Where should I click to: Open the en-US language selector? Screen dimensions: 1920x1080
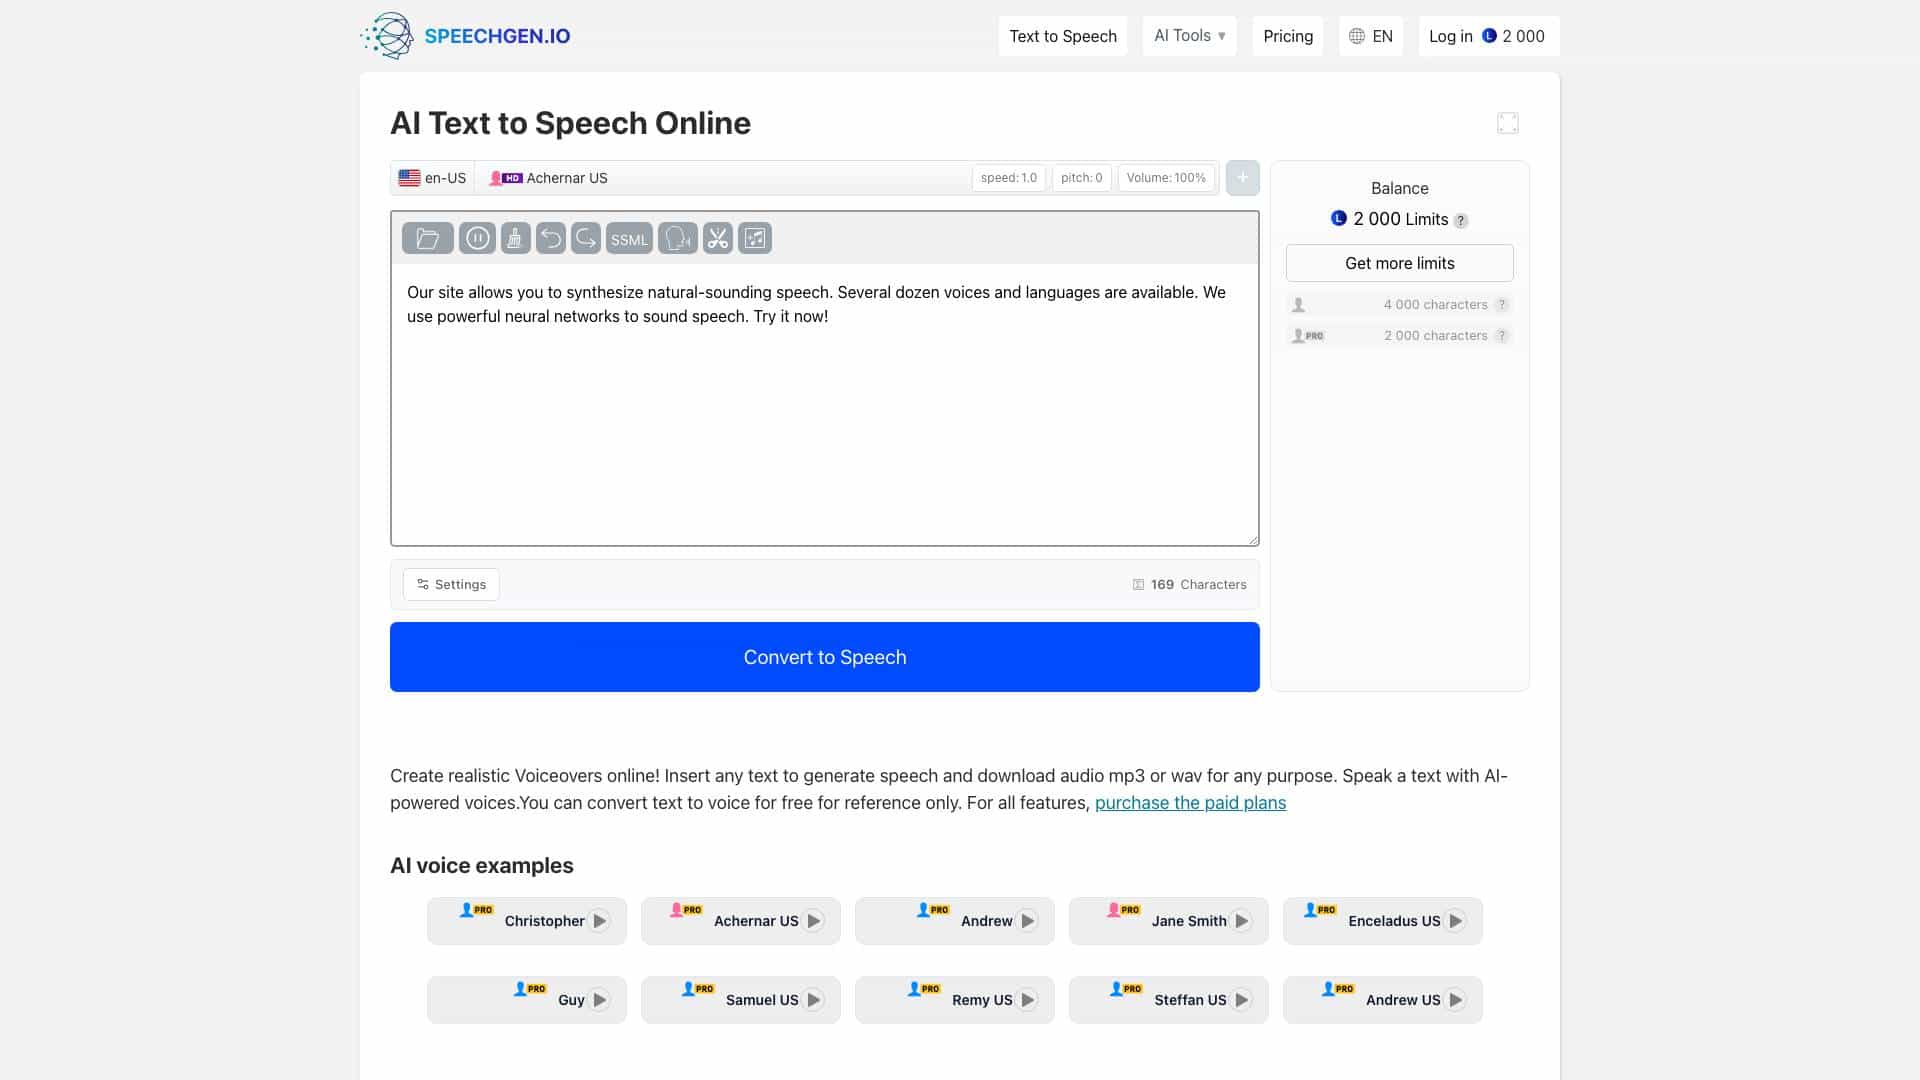click(432, 178)
